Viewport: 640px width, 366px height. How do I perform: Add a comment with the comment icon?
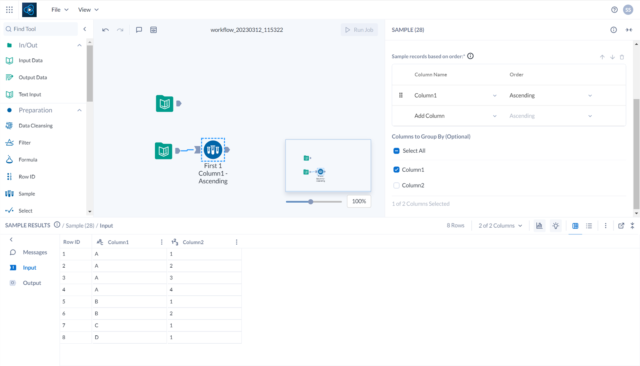139,30
